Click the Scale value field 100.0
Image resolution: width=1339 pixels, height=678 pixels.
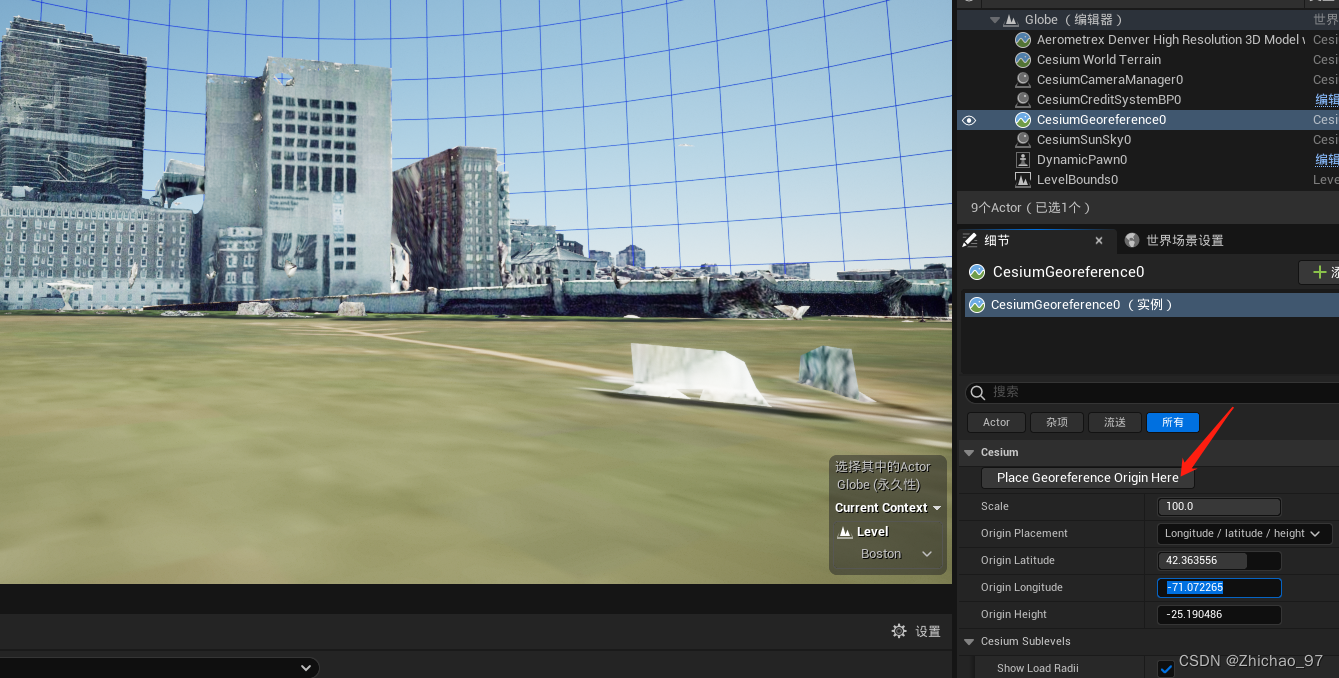pyautogui.click(x=1219, y=507)
